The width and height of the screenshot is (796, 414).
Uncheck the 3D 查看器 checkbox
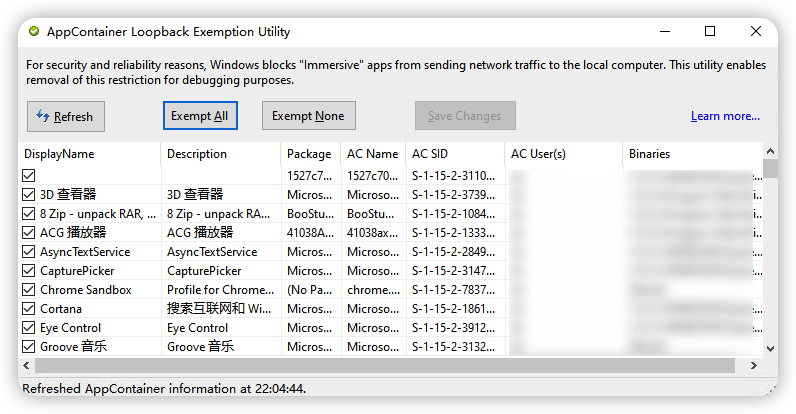tap(28, 194)
